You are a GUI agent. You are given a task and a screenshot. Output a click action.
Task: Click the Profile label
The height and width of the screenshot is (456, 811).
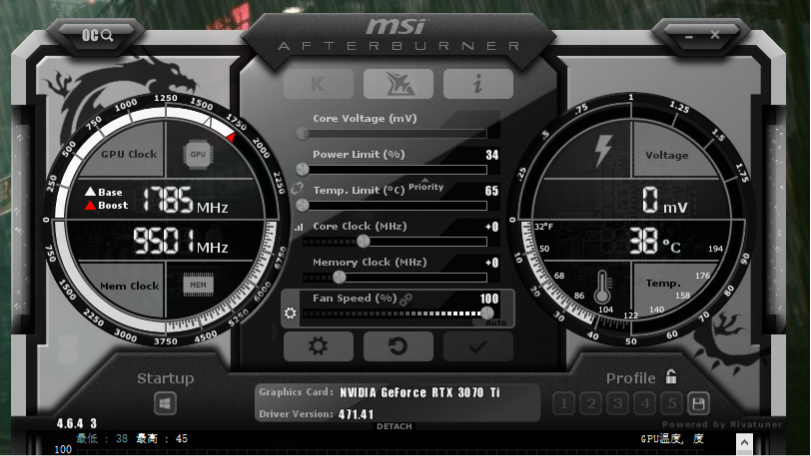[630, 378]
